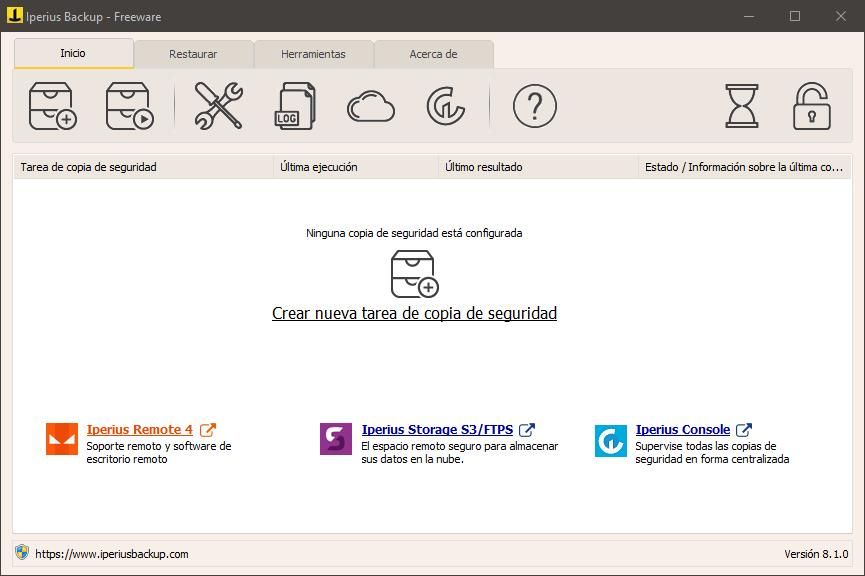Click the 'Versión 8.1.0' status text

pyautogui.click(x=816, y=554)
